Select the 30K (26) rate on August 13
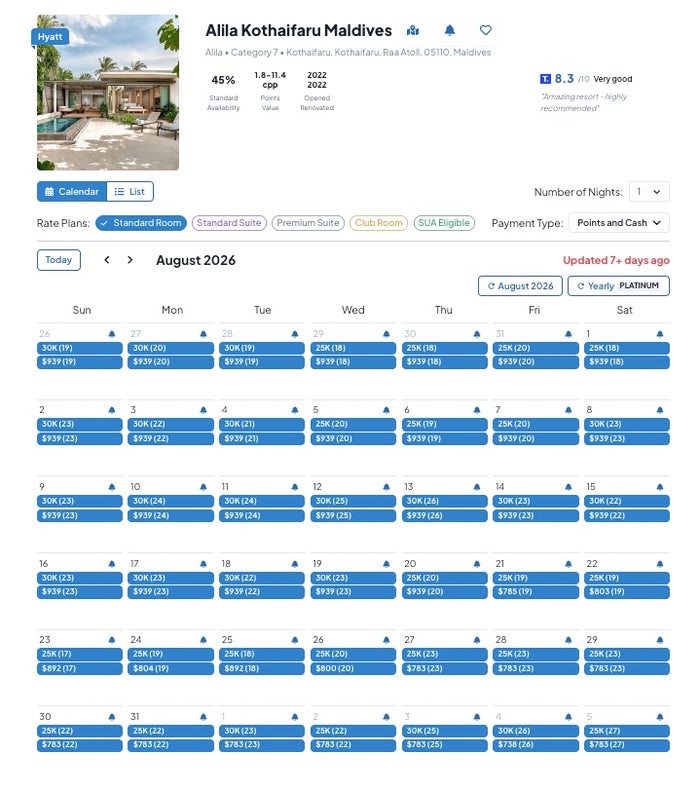 click(444, 501)
